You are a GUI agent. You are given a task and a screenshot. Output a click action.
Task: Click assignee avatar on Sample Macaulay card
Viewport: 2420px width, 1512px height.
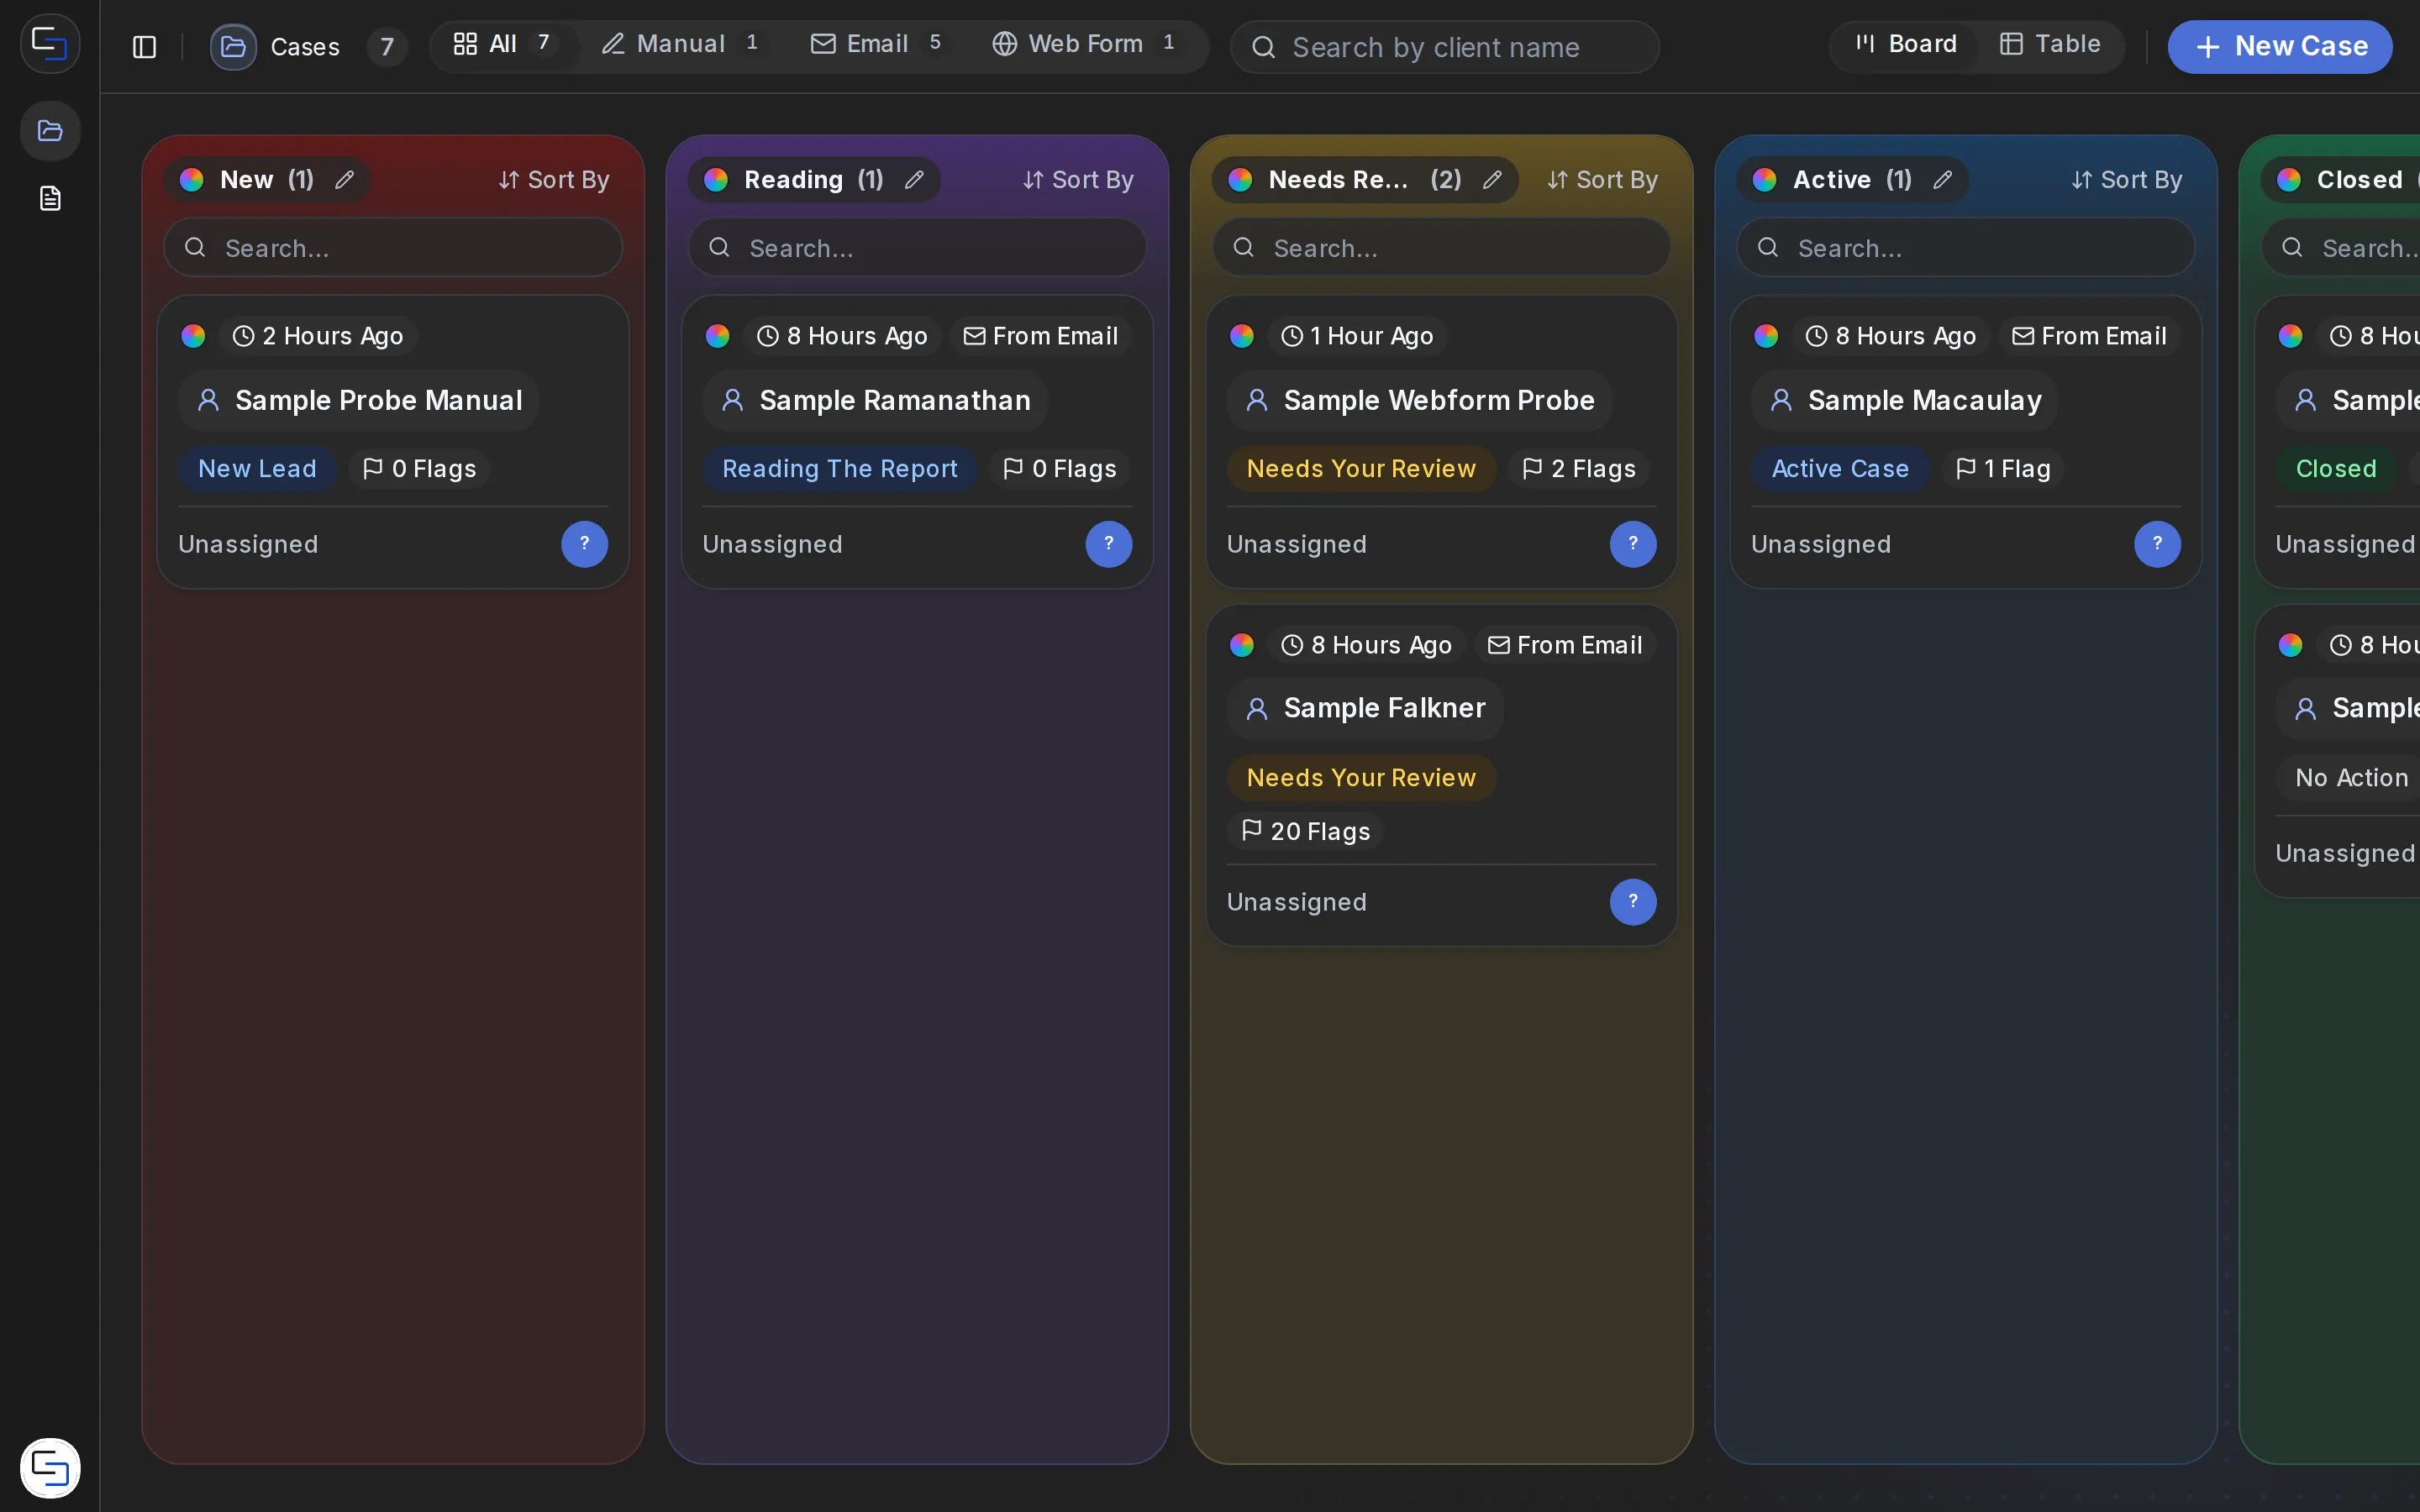2157,544
